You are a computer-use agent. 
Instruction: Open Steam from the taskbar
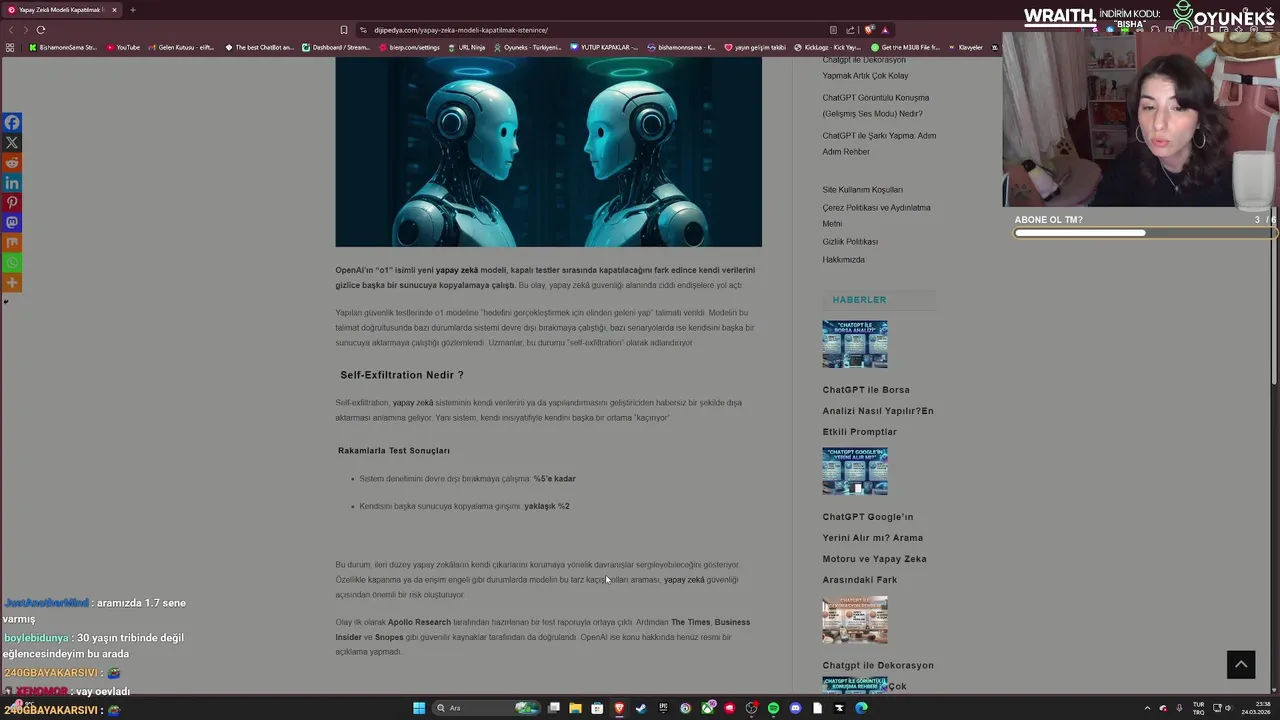[641, 708]
